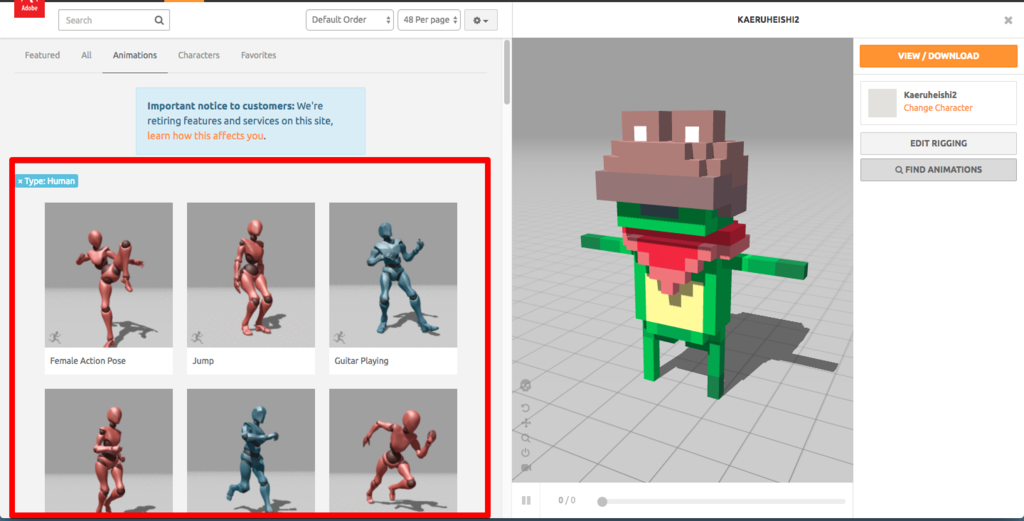This screenshot has width=1024, height=521.
Task: Click running figure icon on Guitar Playing
Action: tap(340, 338)
